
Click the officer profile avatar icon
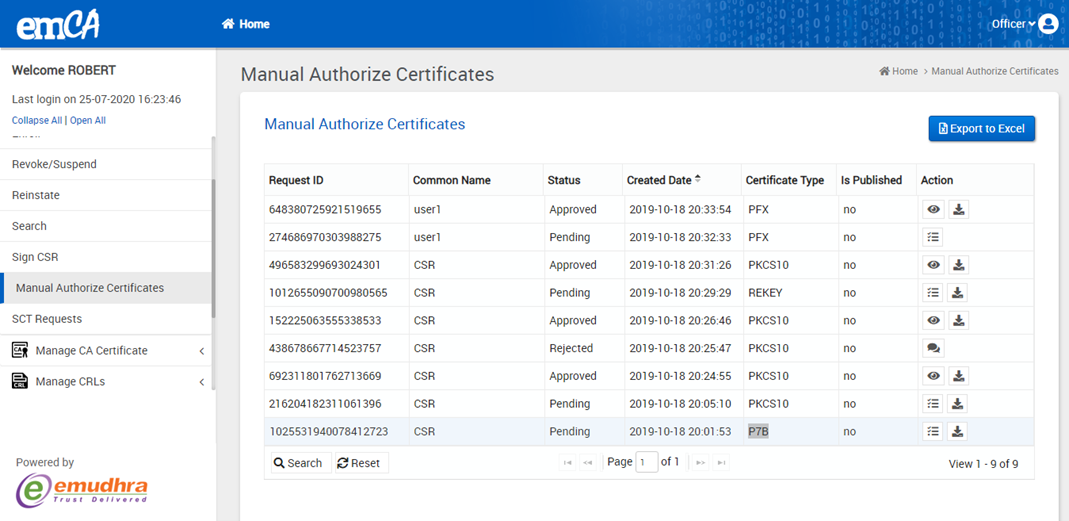pos(1048,24)
